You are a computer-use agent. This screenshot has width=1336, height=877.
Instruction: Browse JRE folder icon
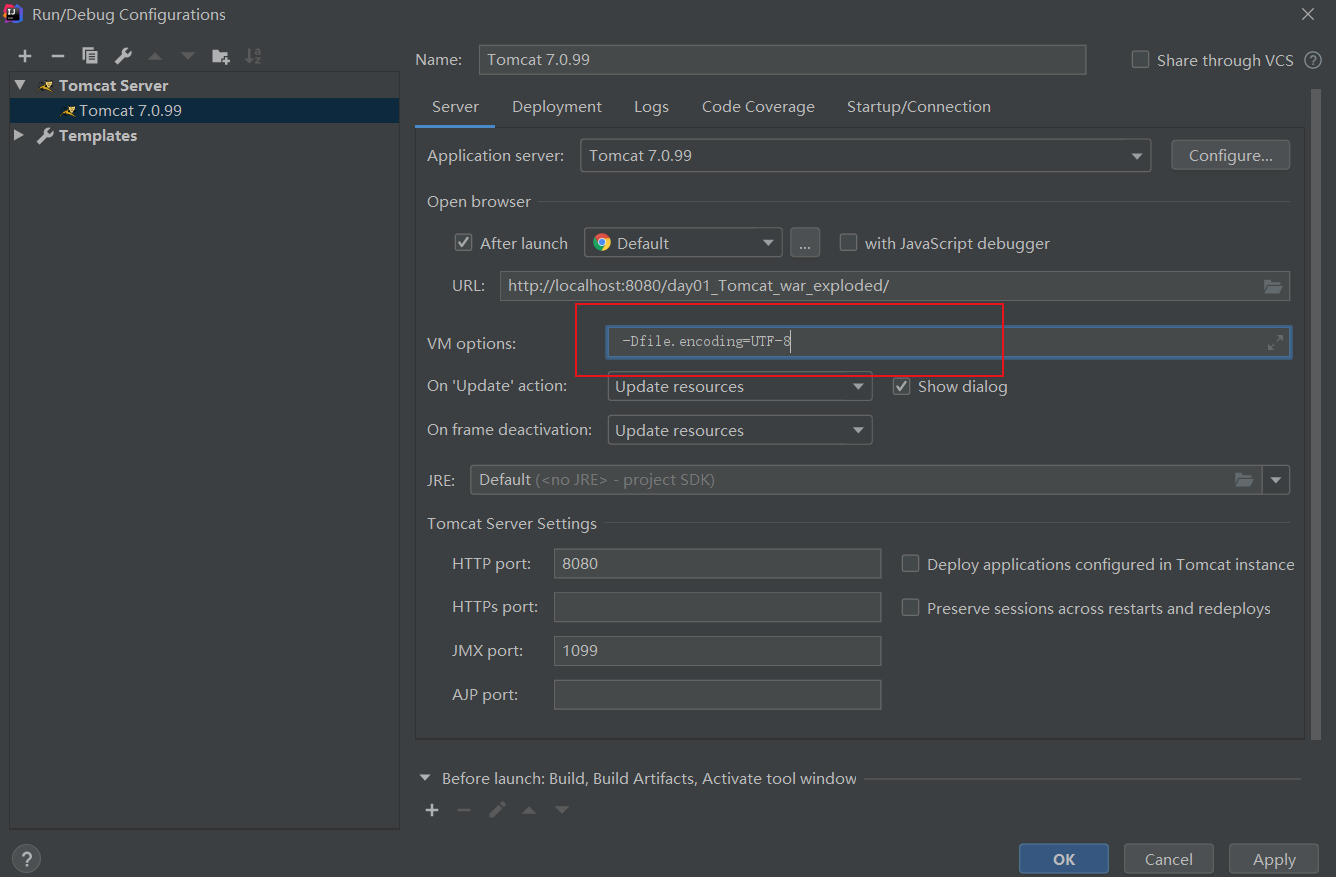pyautogui.click(x=1243, y=480)
